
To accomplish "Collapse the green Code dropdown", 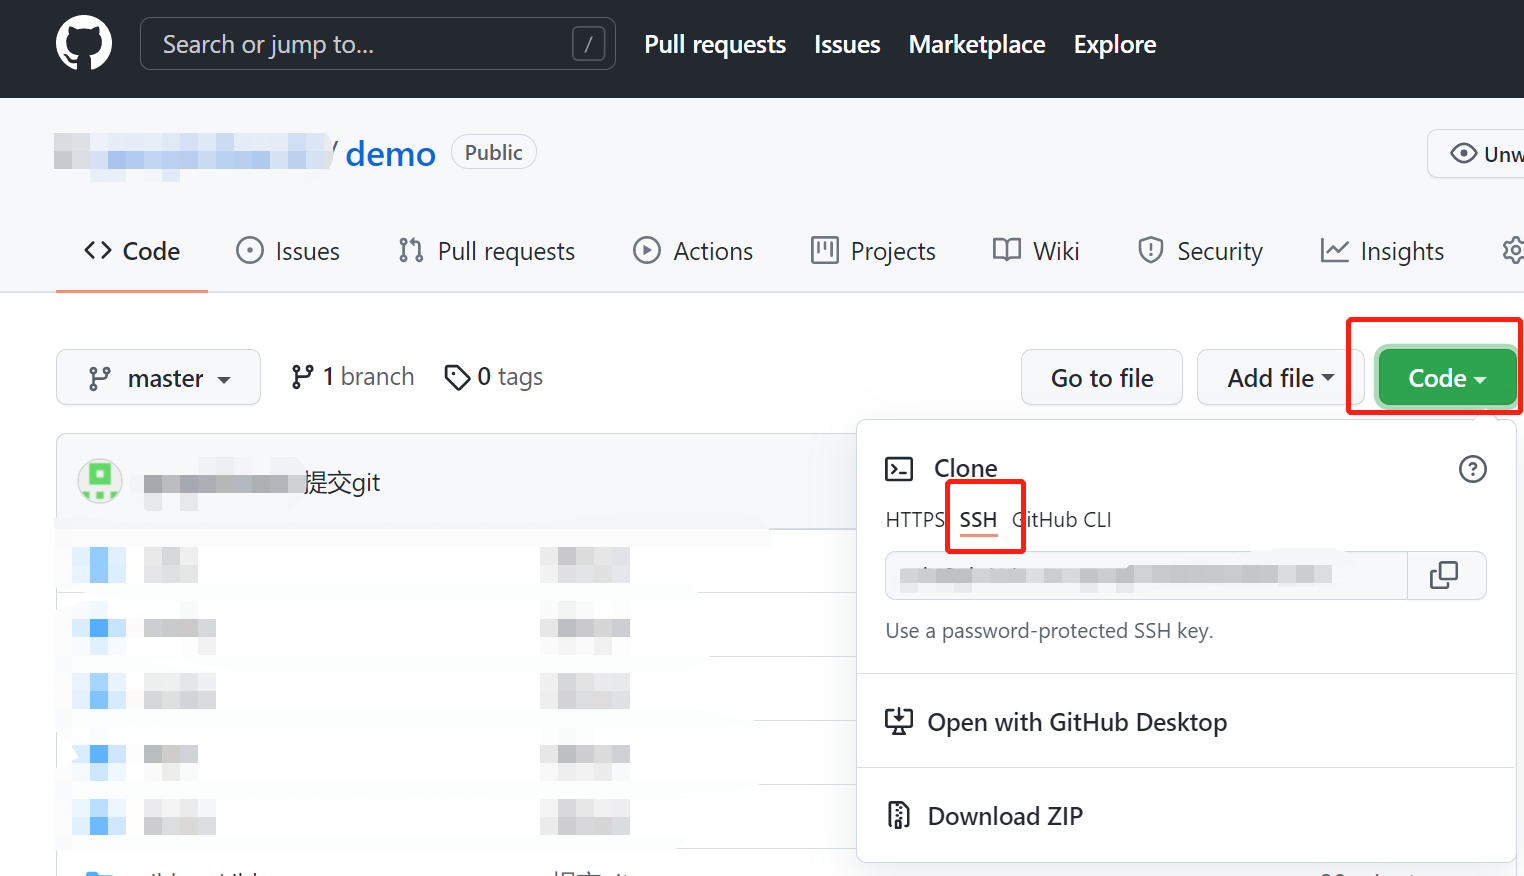I will click(1446, 378).
